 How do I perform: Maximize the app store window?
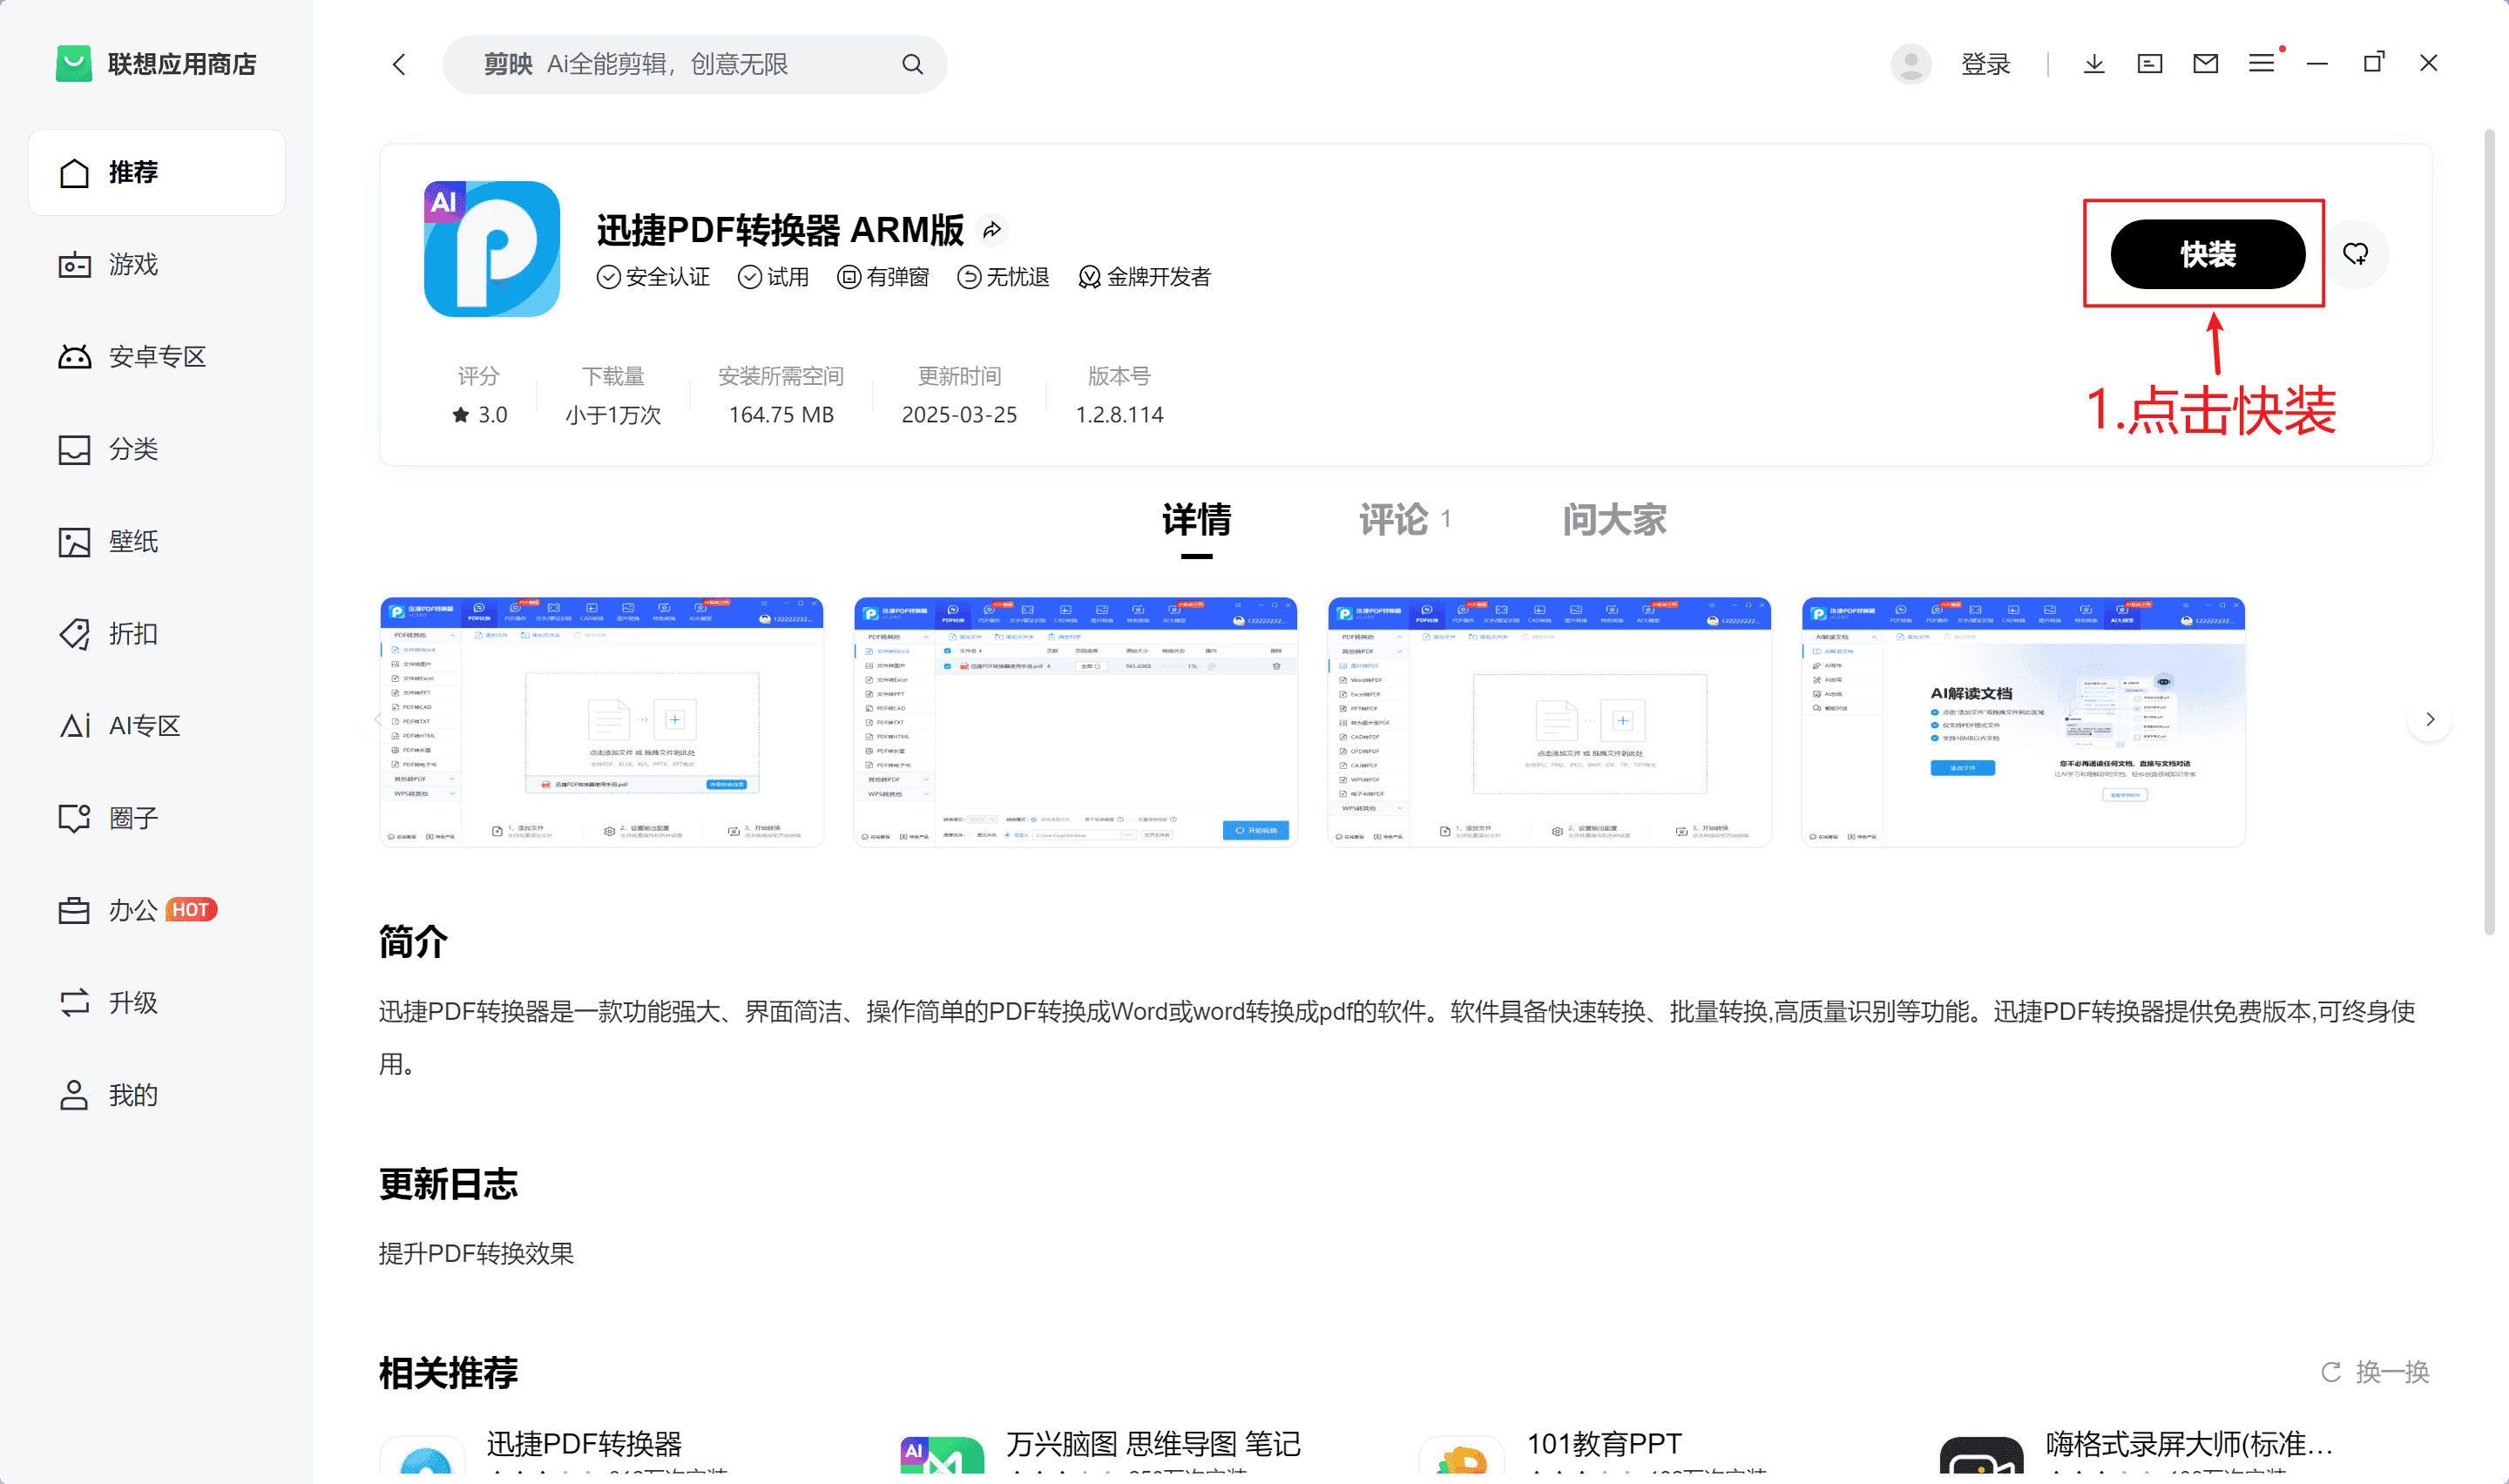click(x=2373, y=63)
